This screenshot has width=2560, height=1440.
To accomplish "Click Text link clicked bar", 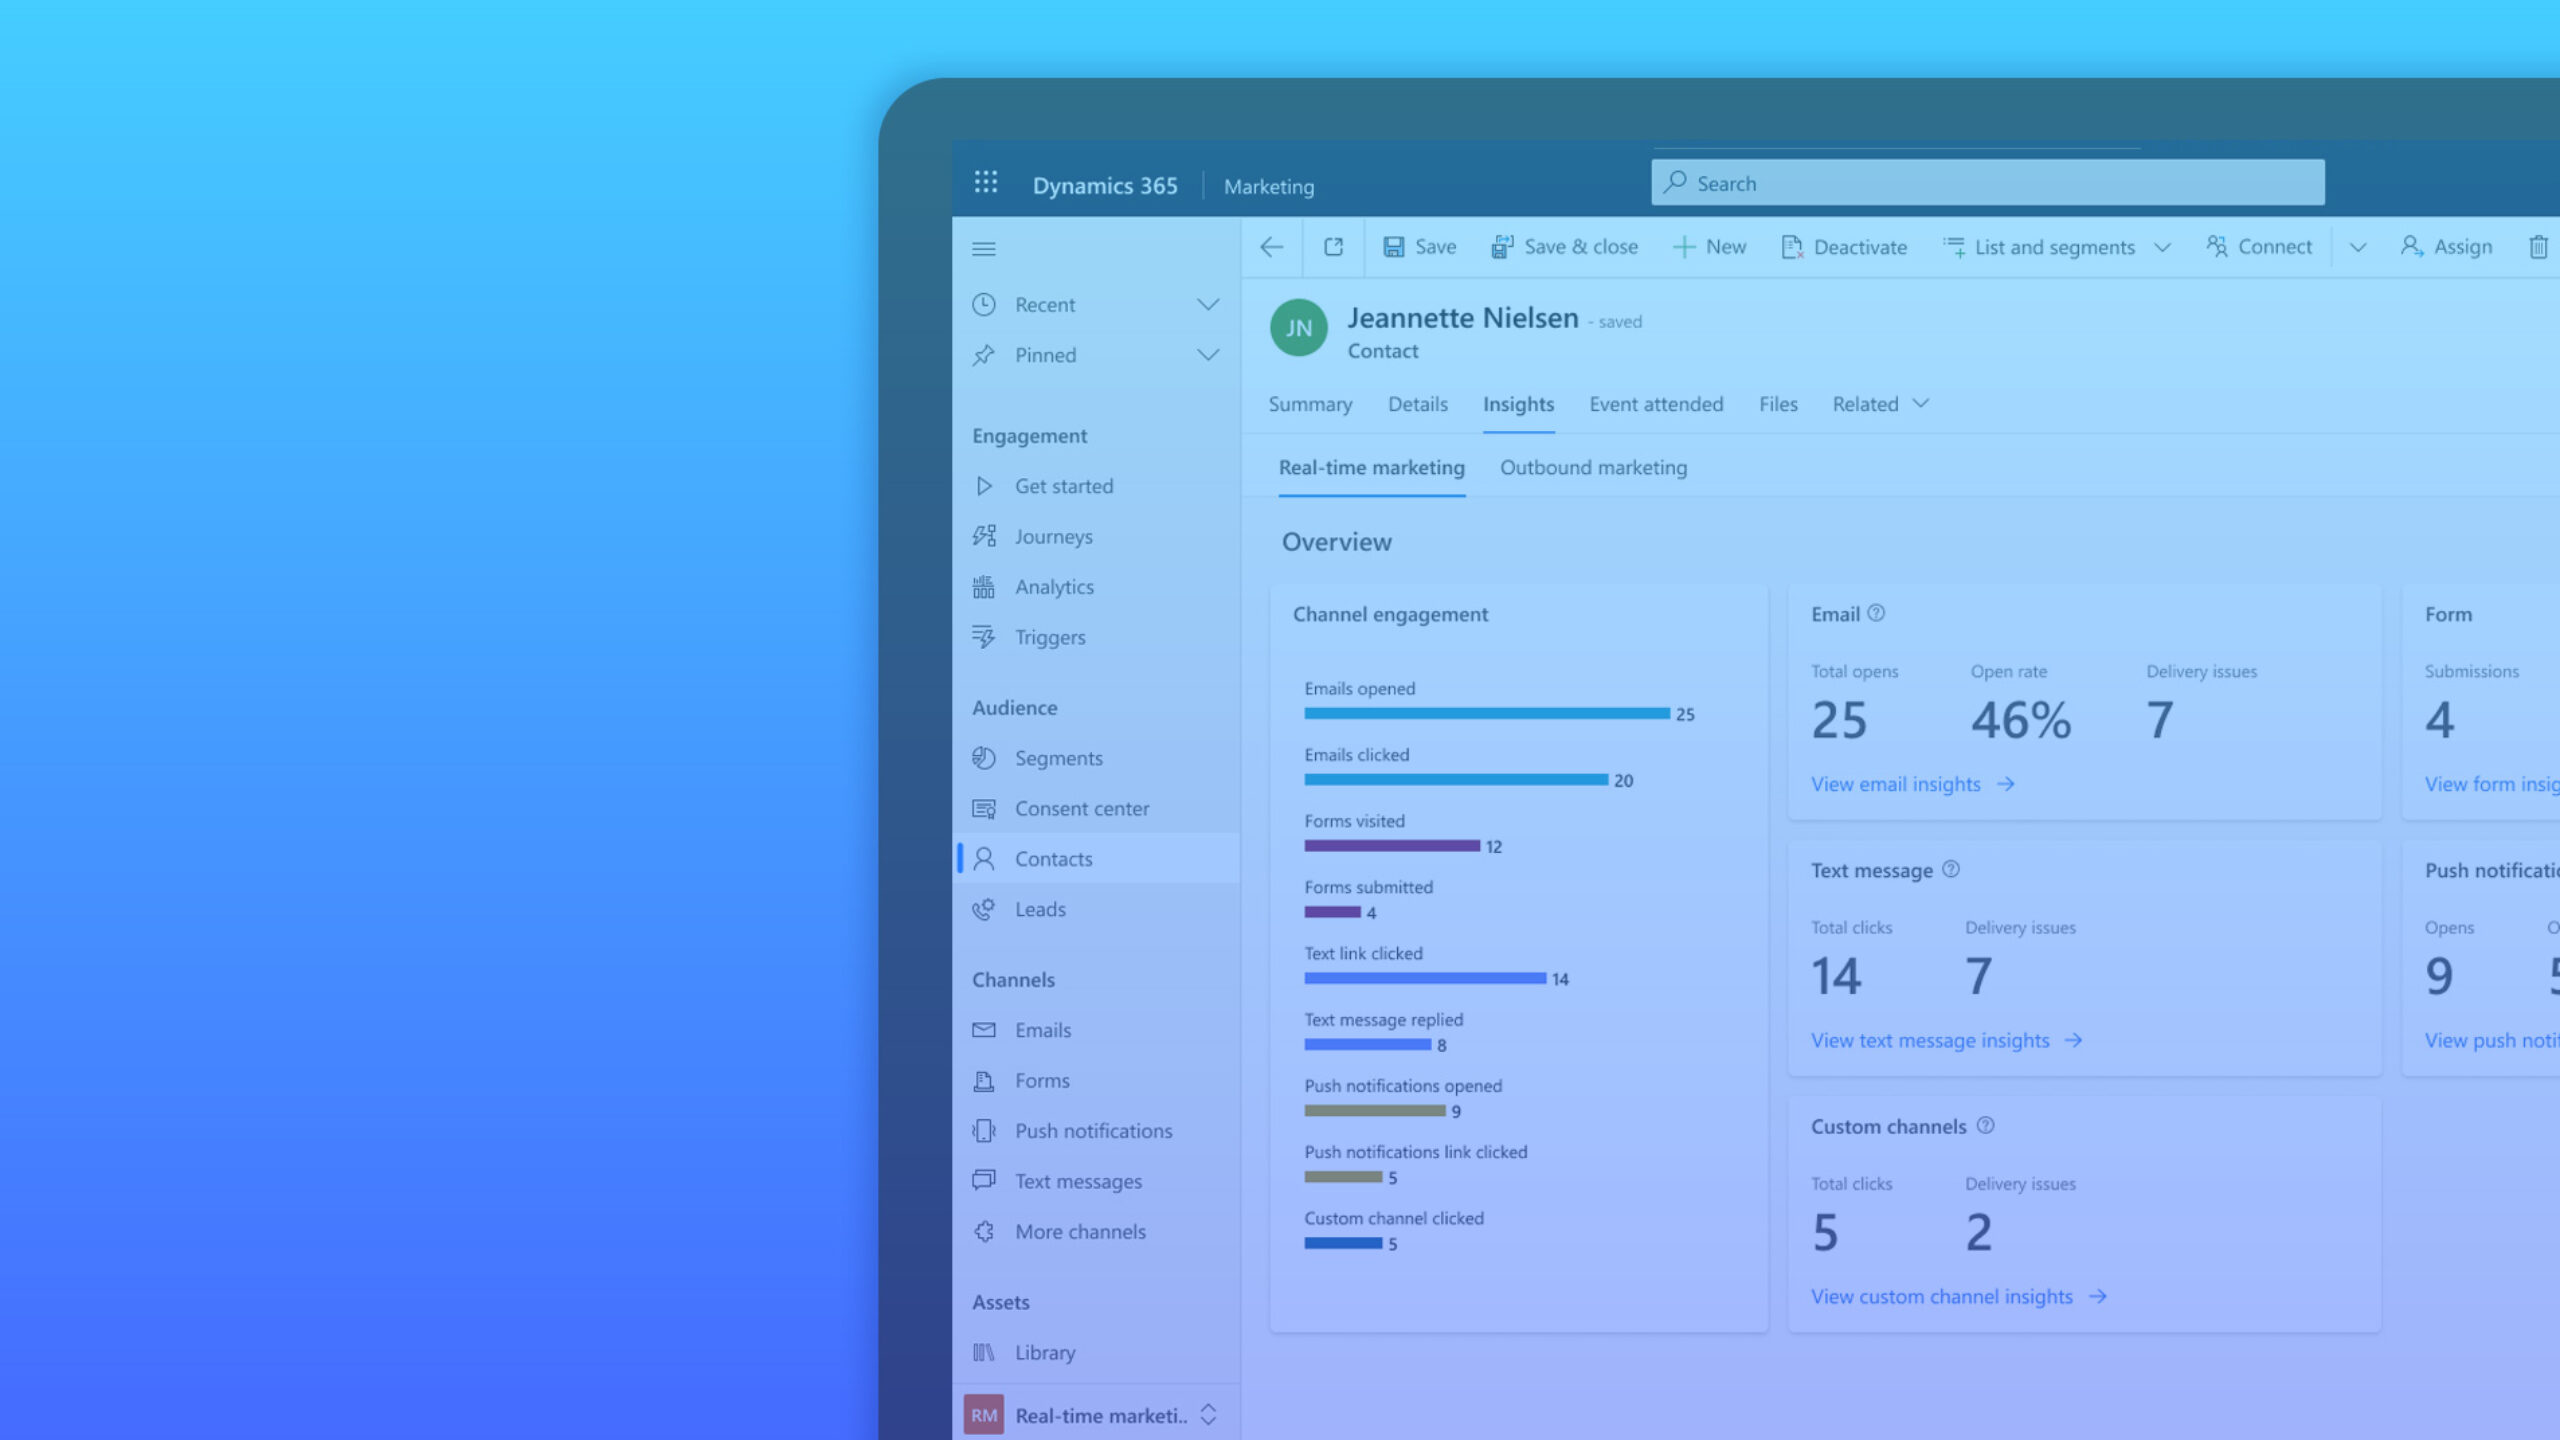I will tap(1425, 979).
